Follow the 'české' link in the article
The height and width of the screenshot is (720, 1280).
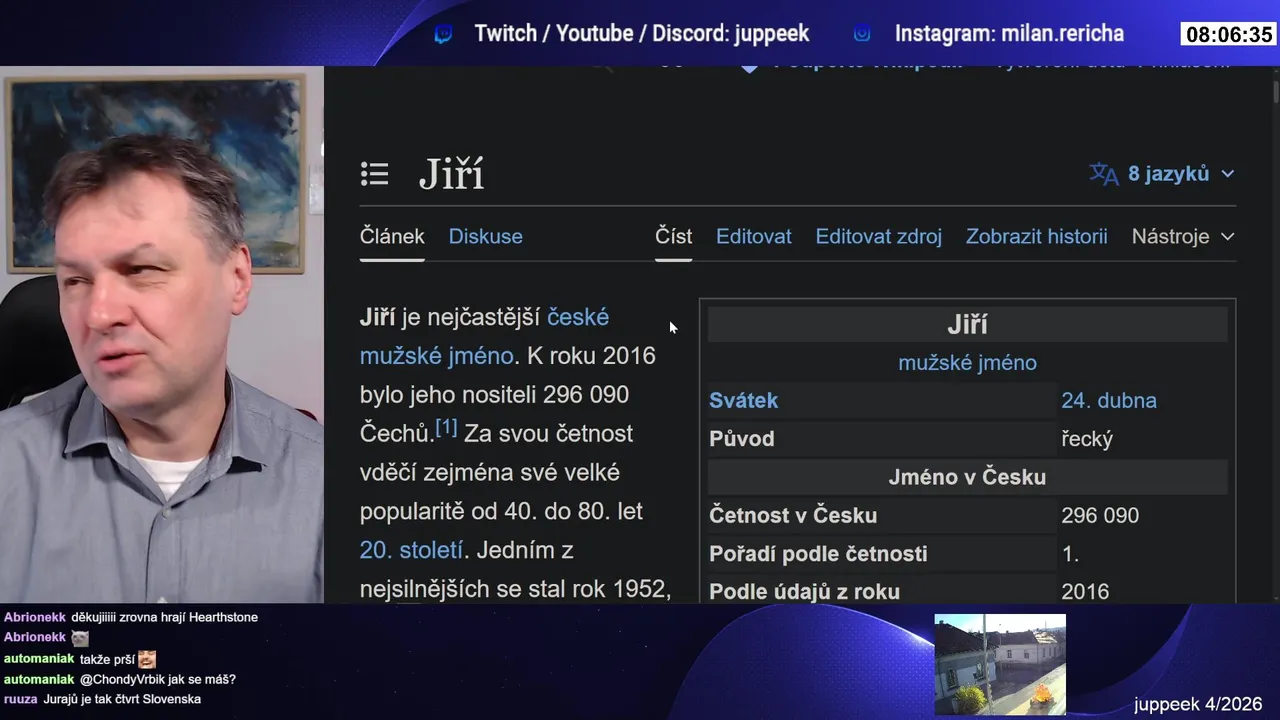point(578,317)
